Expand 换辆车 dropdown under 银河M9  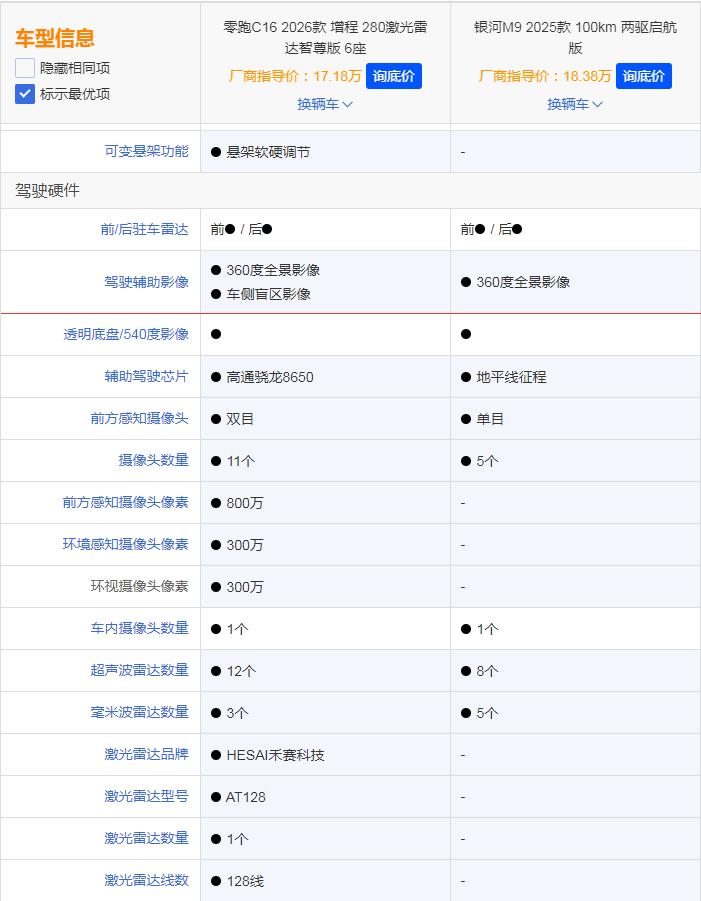tap(575, 104)
